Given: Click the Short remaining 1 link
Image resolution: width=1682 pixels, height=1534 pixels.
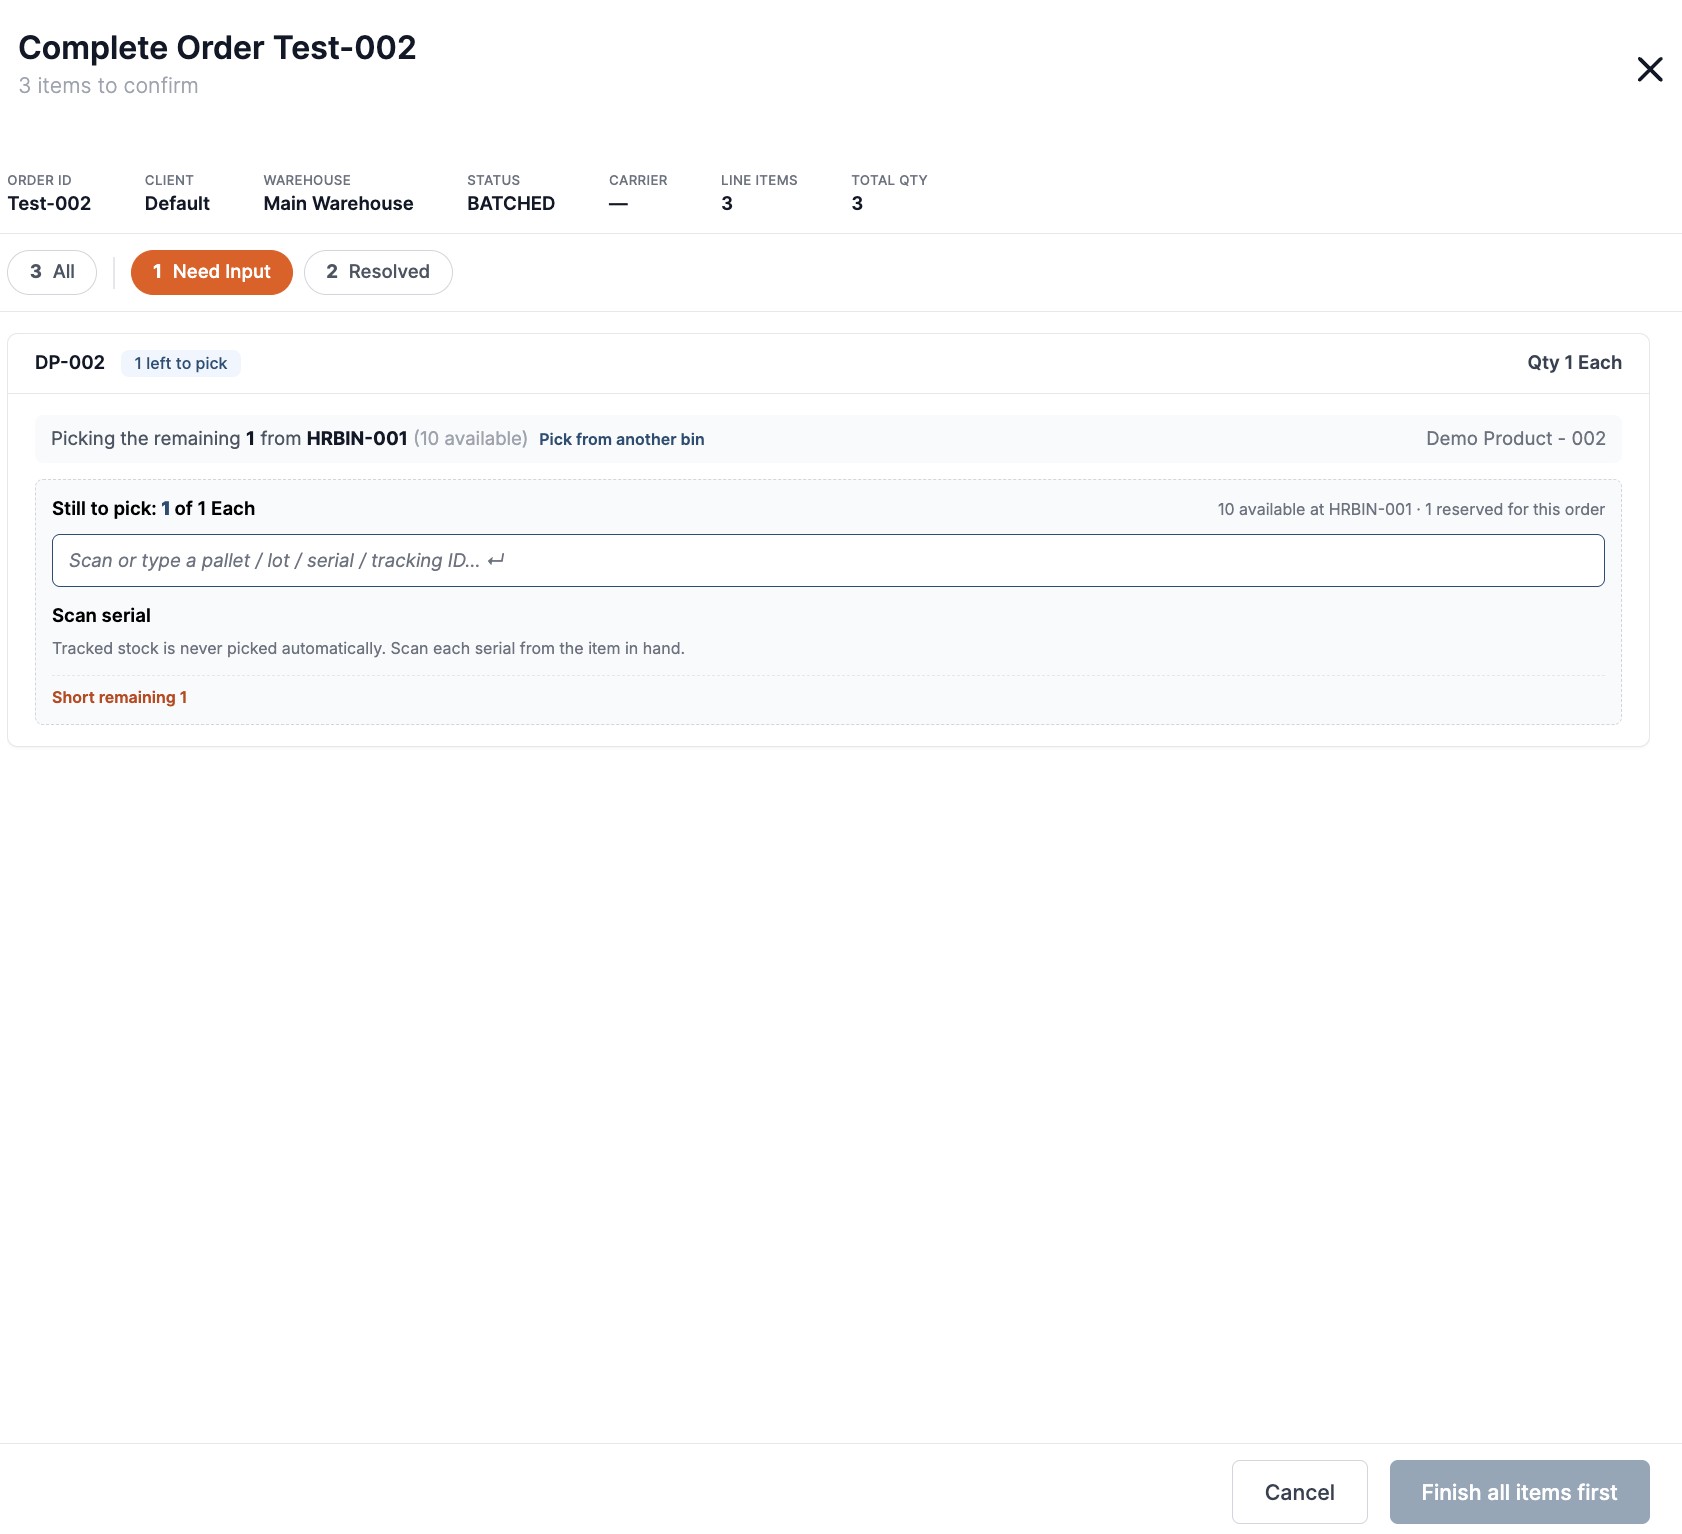Looking at the screenshot, I should [x=119, y=697].
